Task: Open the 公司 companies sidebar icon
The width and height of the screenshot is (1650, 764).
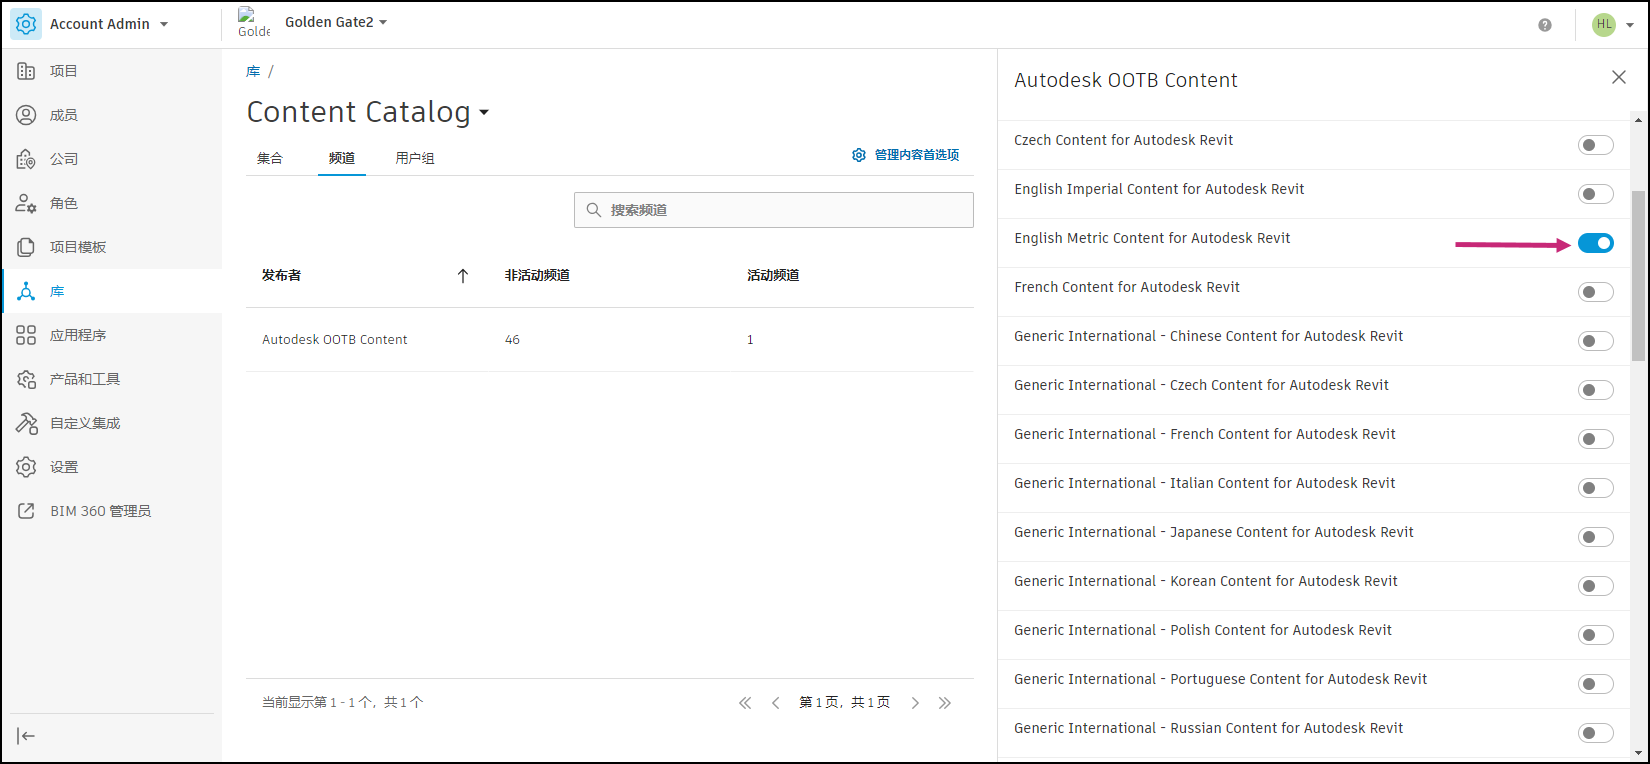Action: pos(26,159)
